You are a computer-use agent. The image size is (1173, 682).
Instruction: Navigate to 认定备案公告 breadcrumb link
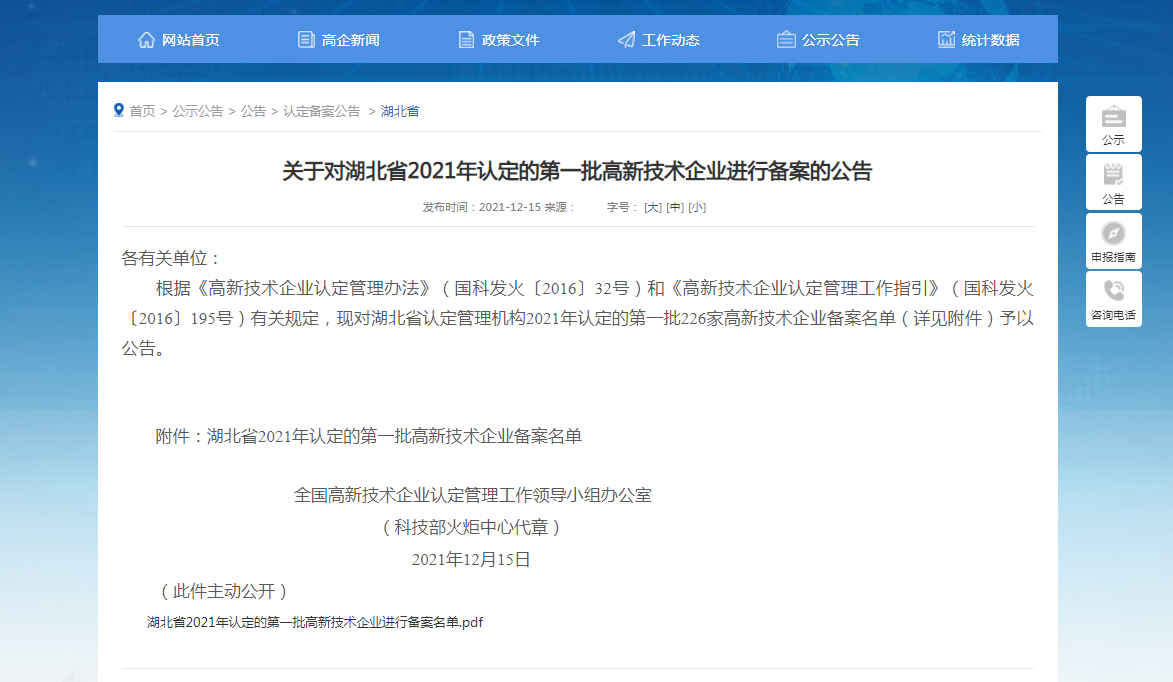pyautogui.click(x=321, y=111)
